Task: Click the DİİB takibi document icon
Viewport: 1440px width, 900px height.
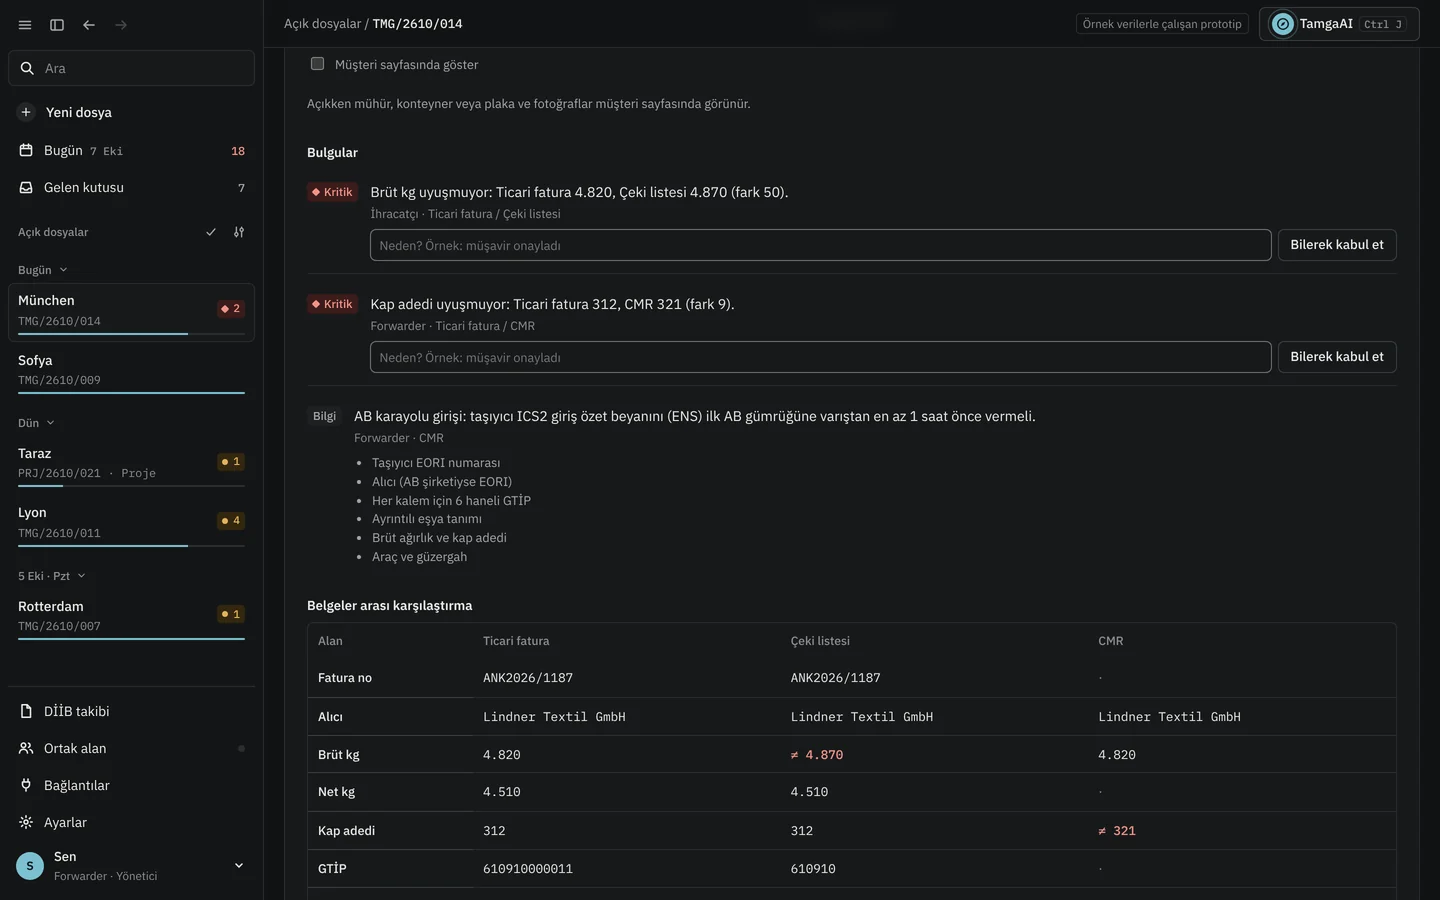Action: tap(26, 711)
